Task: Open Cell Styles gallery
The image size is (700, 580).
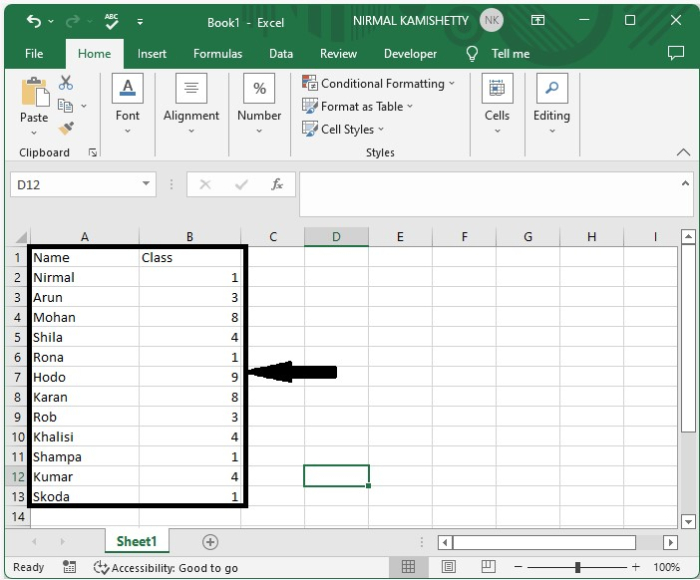Action: (x=343, y=129)
